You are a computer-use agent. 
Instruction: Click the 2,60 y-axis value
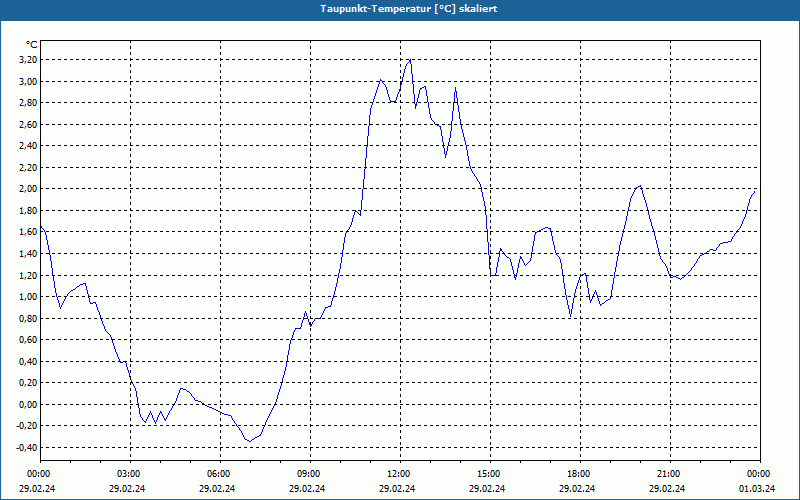point(28,124)
